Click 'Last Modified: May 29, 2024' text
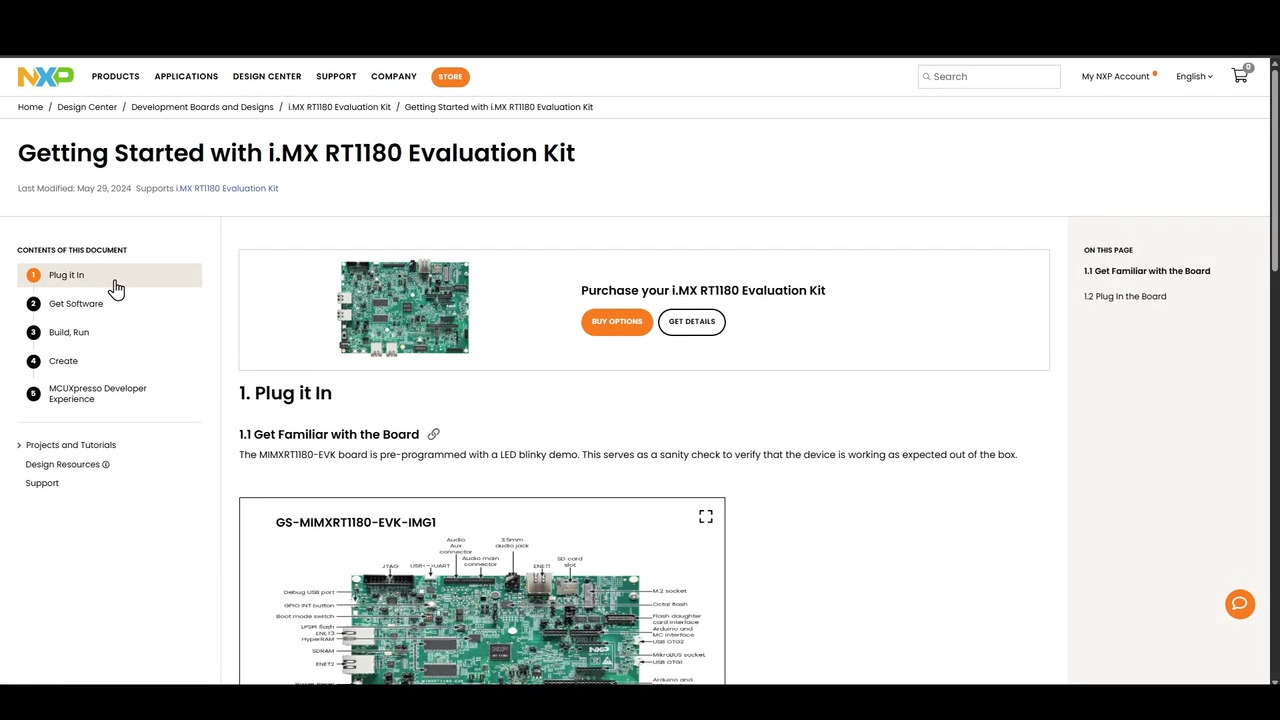The image size is (1280, 720). click(x=74, y=188)
